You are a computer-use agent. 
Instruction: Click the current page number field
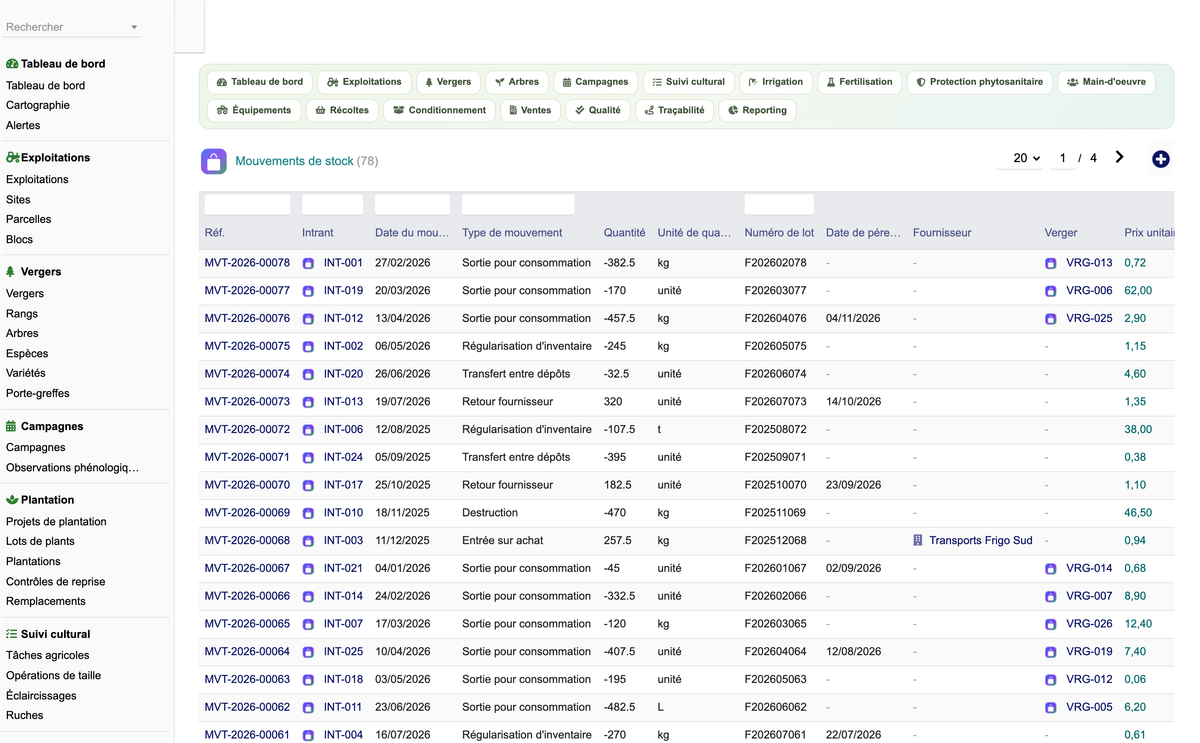(1062, 158)
